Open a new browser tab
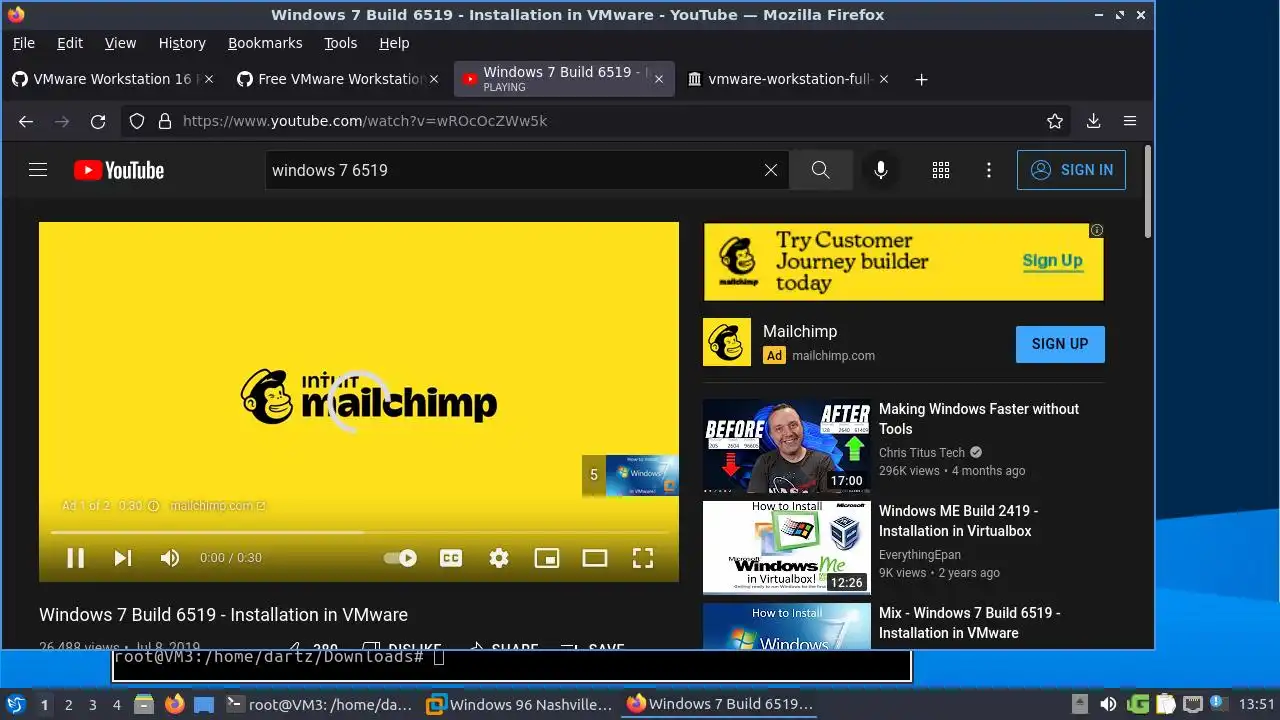The height and width of the screenshot is (720, 1280). coord(922,79)
